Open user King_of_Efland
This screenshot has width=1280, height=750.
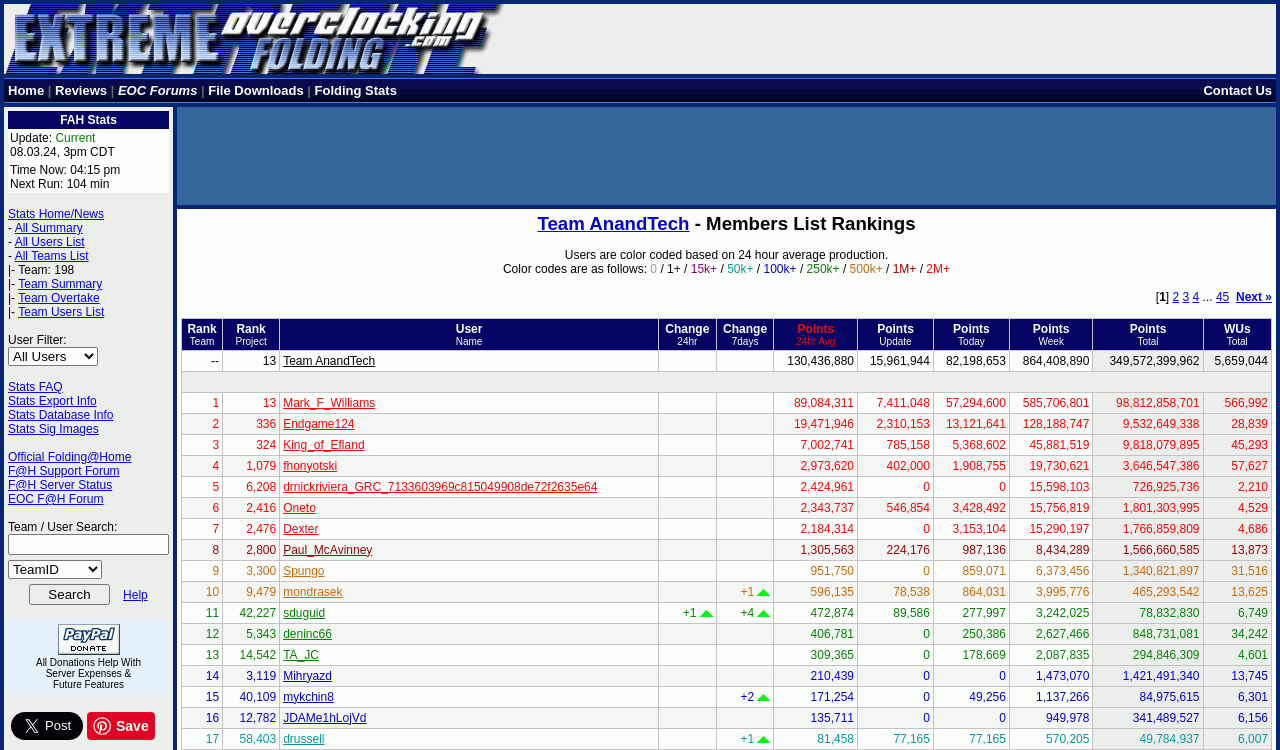[x=323, y=445]
